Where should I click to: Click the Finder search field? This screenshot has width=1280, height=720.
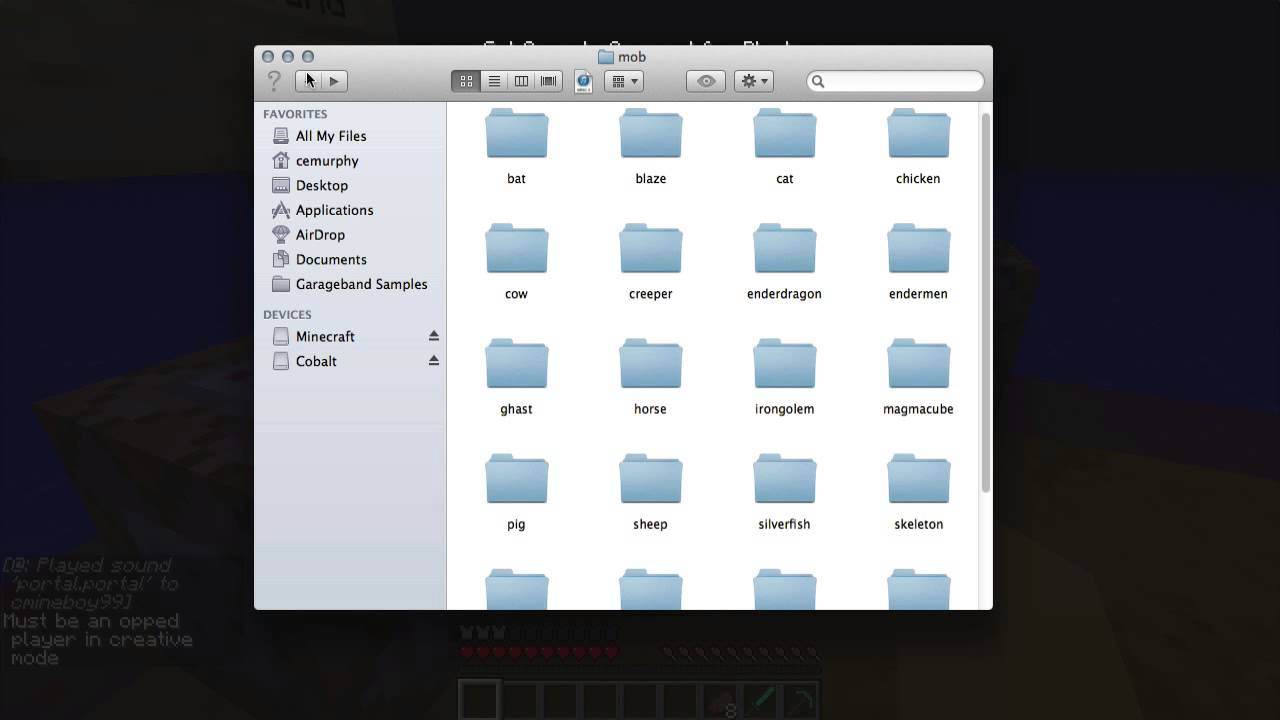tap(895, 81)
